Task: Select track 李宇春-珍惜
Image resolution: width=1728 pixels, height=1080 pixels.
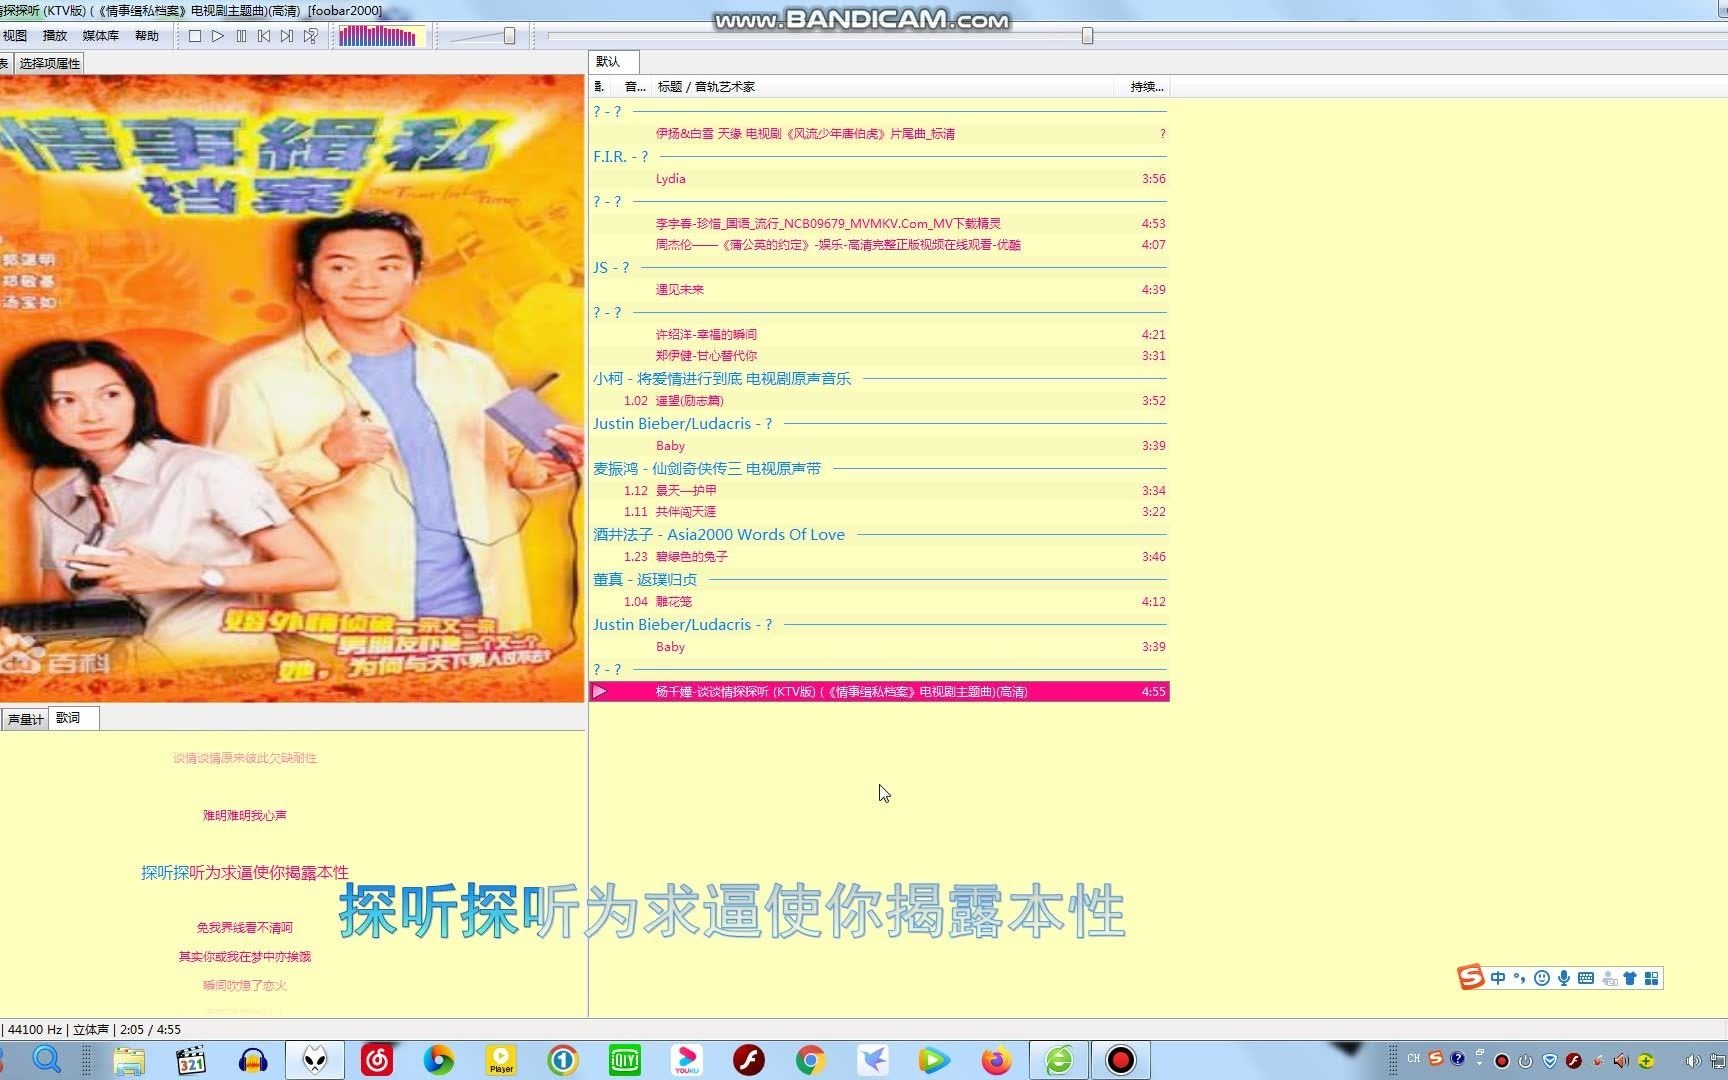Action: pos(879,224)
